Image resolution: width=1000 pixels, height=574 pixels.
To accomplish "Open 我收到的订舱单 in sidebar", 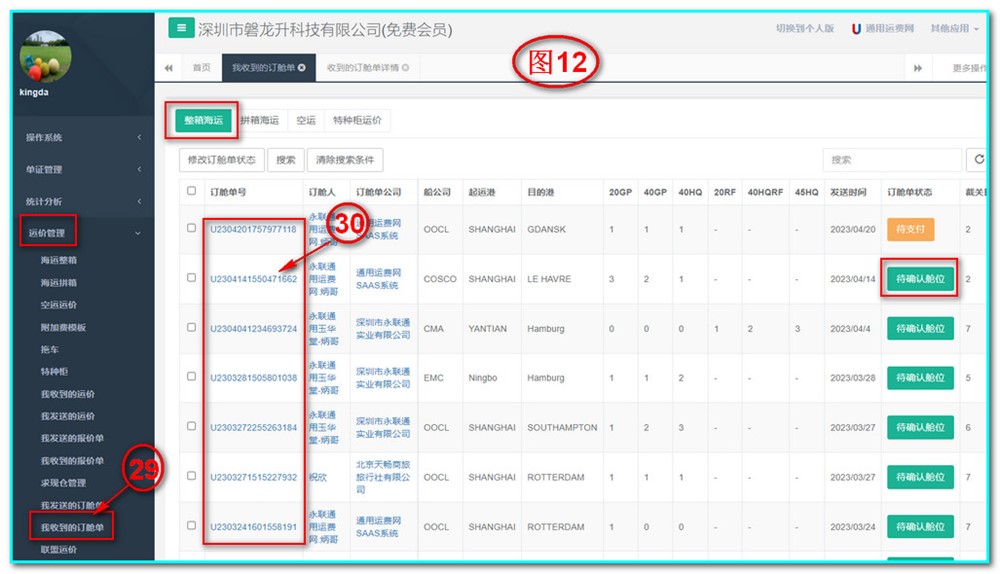I will pos(72,527).
